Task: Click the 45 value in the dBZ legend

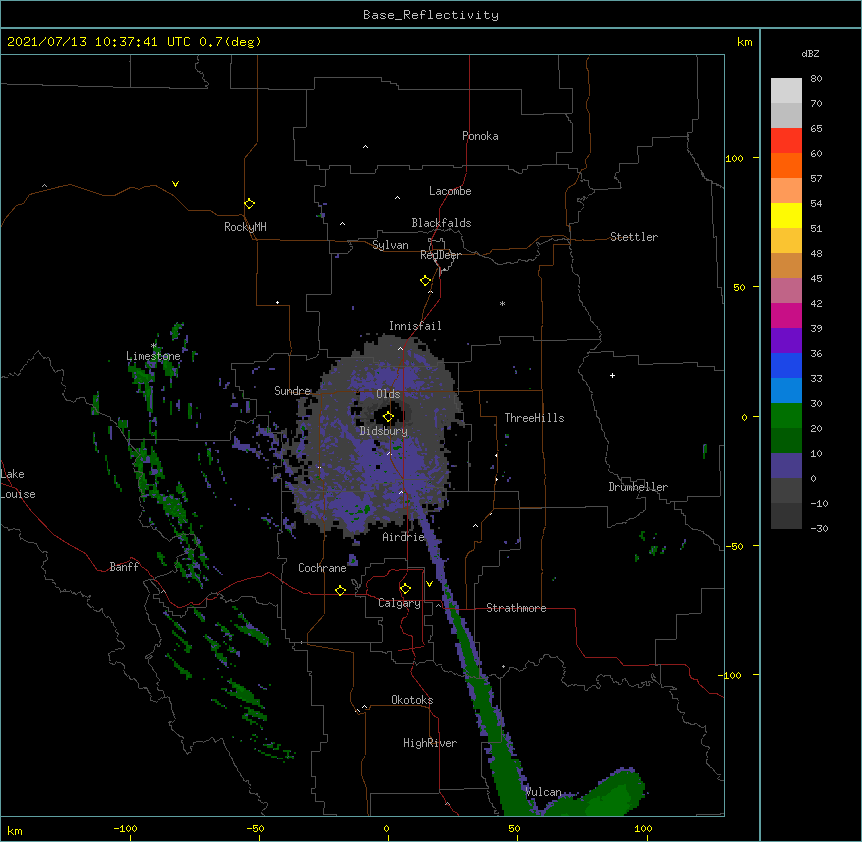Action: coord(816,278)
